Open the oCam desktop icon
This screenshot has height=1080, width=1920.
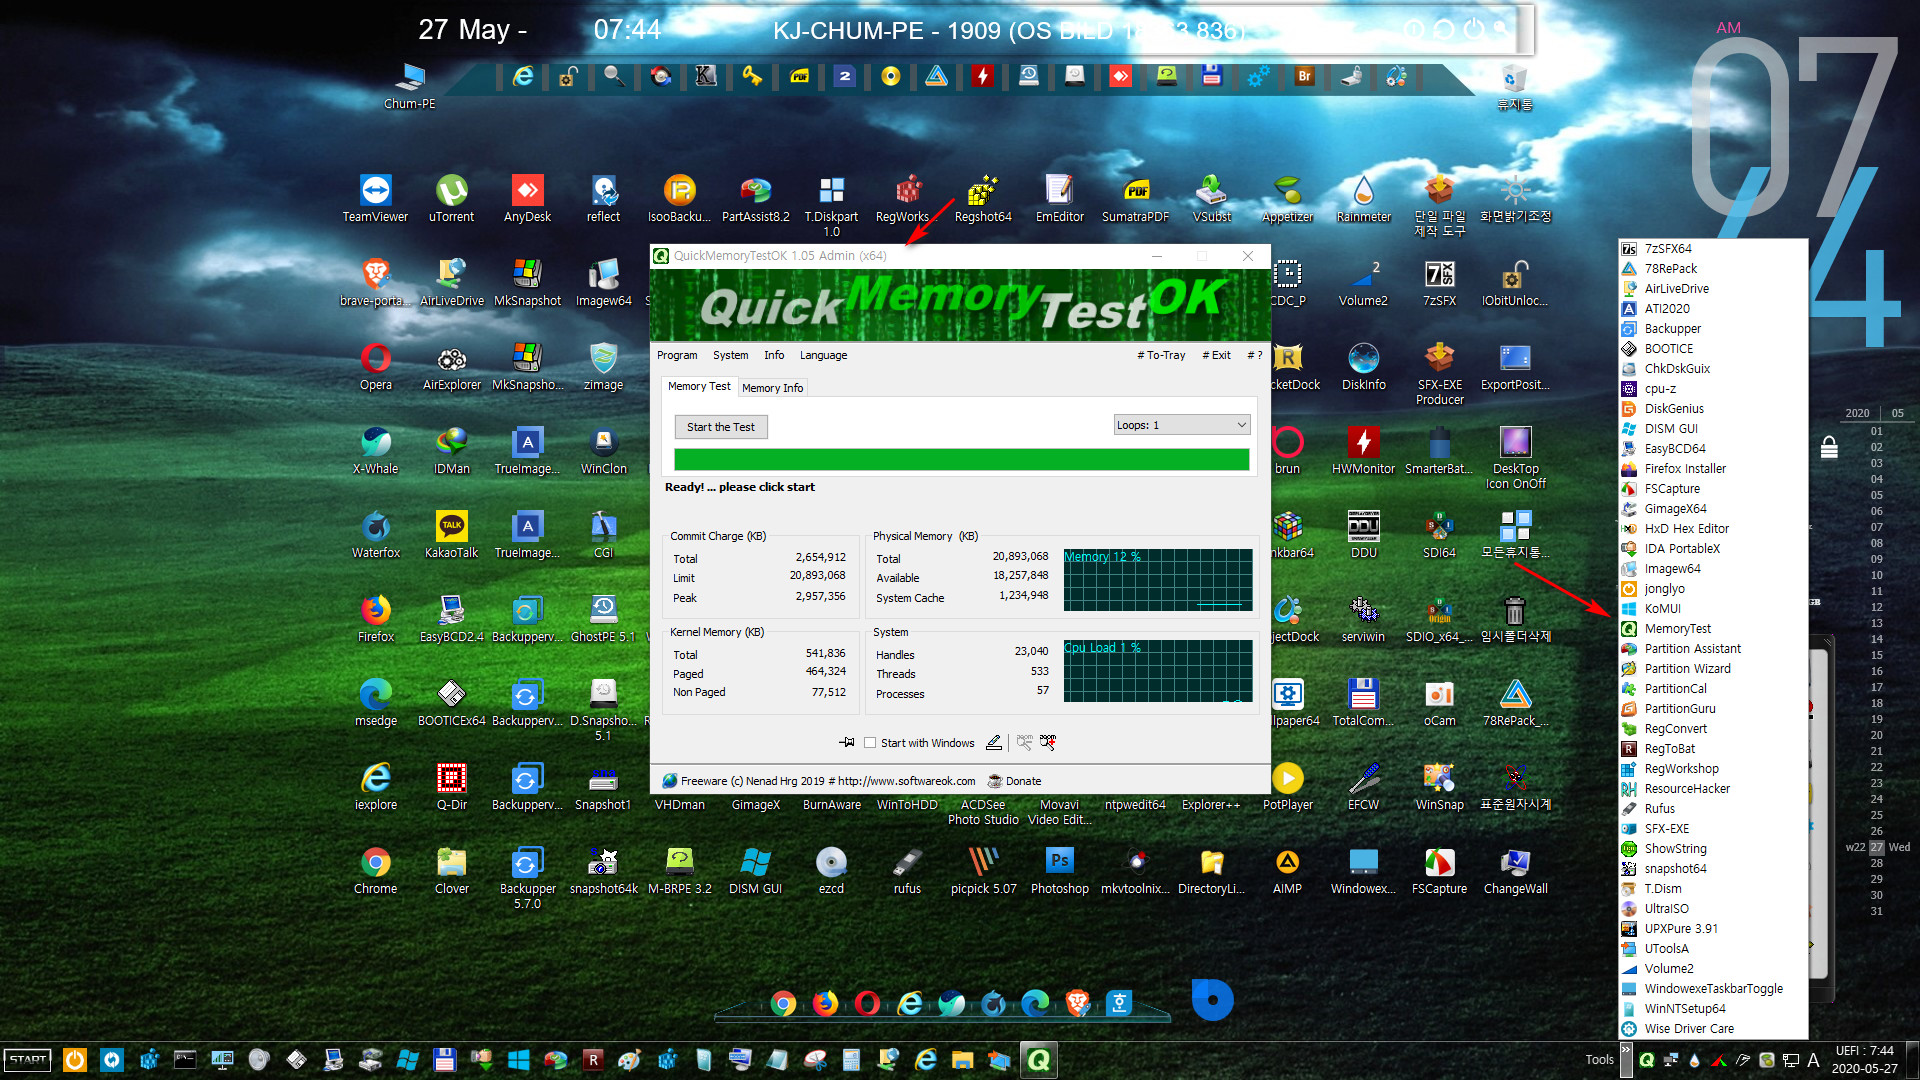pyautogui.click(x=1439, y=702)
